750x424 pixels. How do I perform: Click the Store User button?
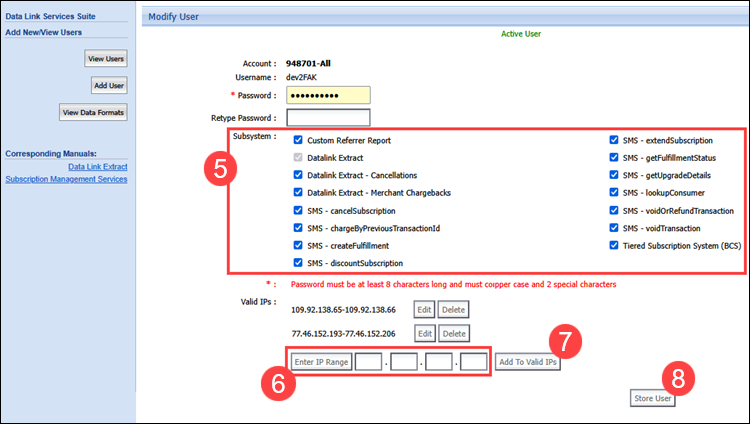pyautogui.click(x=652, y=400)
